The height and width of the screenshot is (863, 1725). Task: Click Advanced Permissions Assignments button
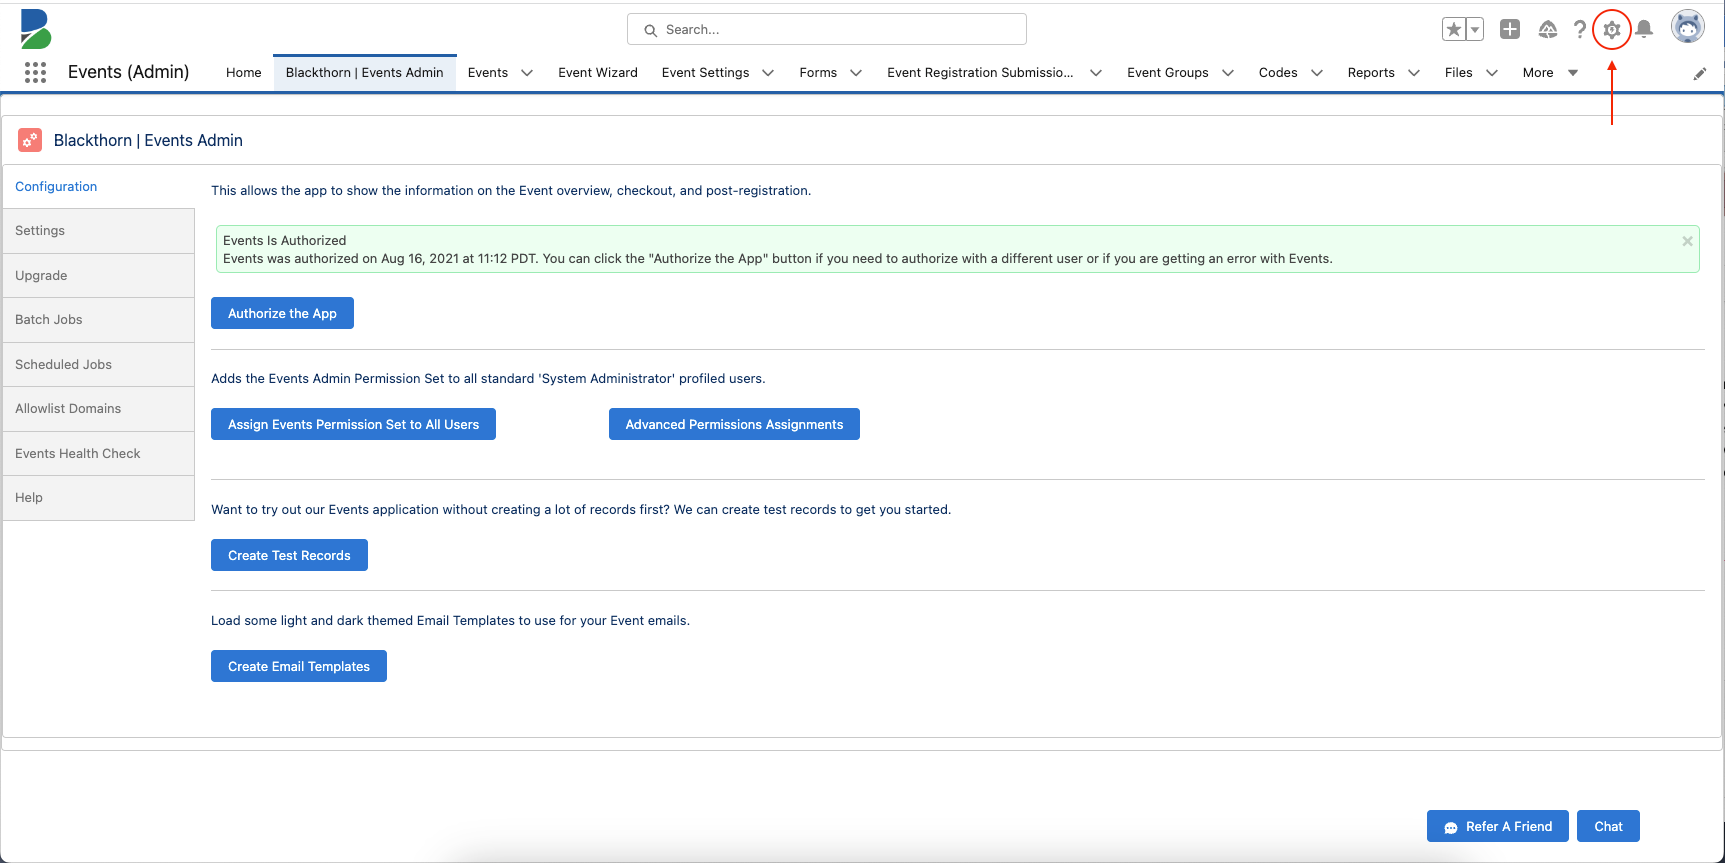tap(734, 424)
